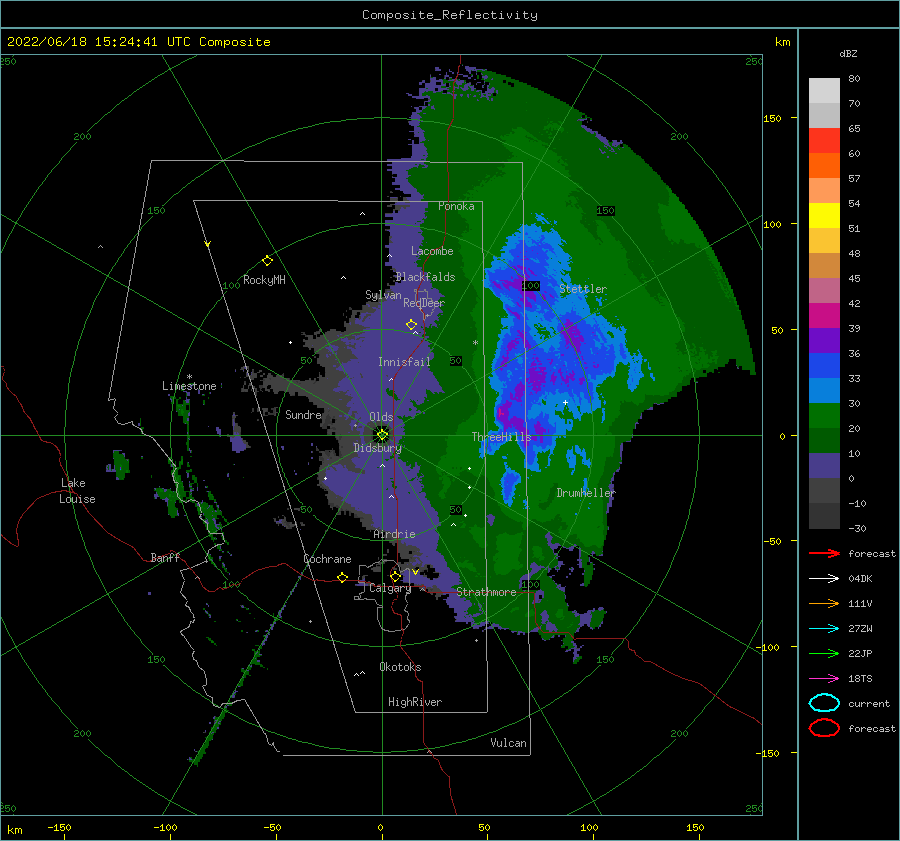Click the Strathmore label
The width and height of the screenshot is (900, 841).
[x=487, y=591]
